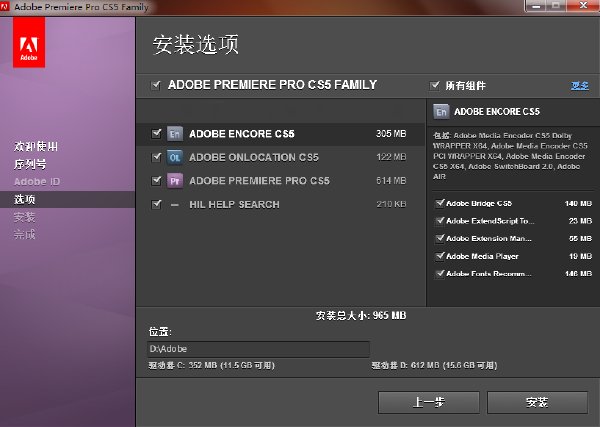Click the 驱动器 C: 352 MB disk info

212,365
